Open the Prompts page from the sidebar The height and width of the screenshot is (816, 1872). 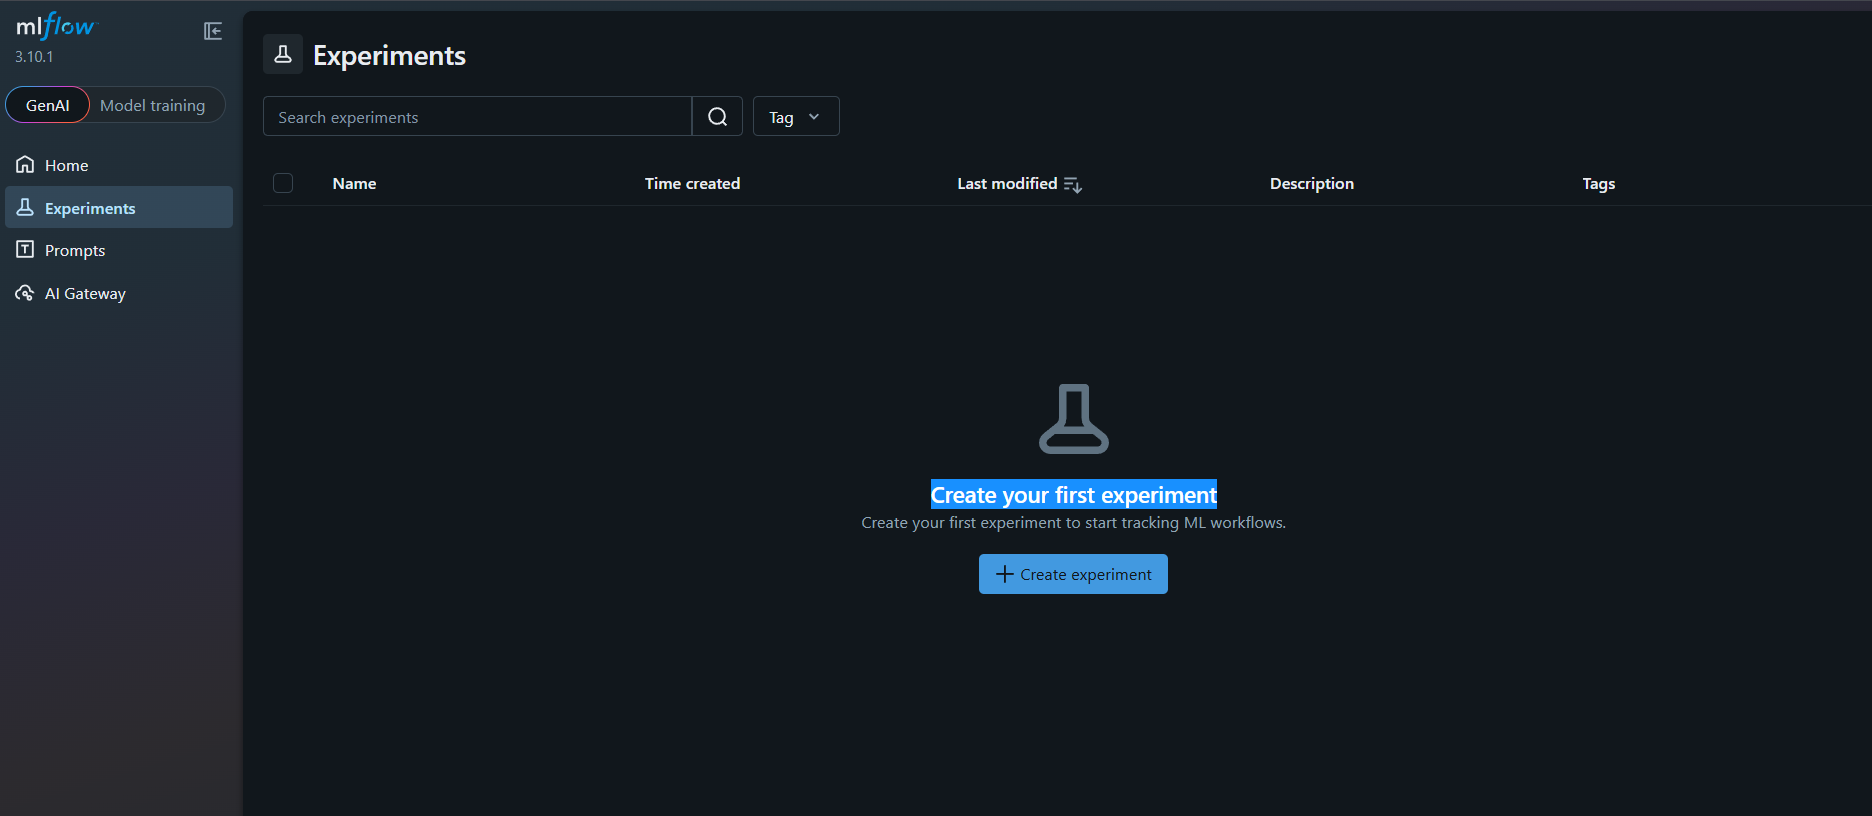(x=74, y=250)
